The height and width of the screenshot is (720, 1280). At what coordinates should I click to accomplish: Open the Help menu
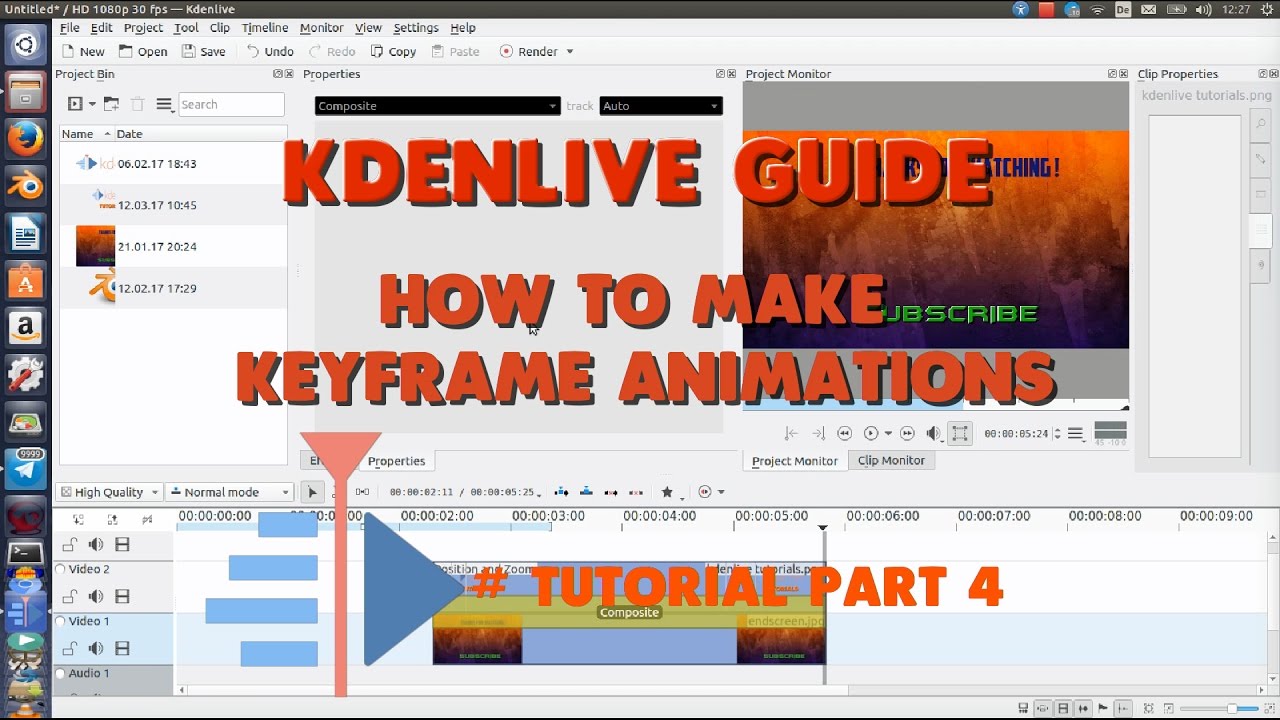(x=463, y=28)
